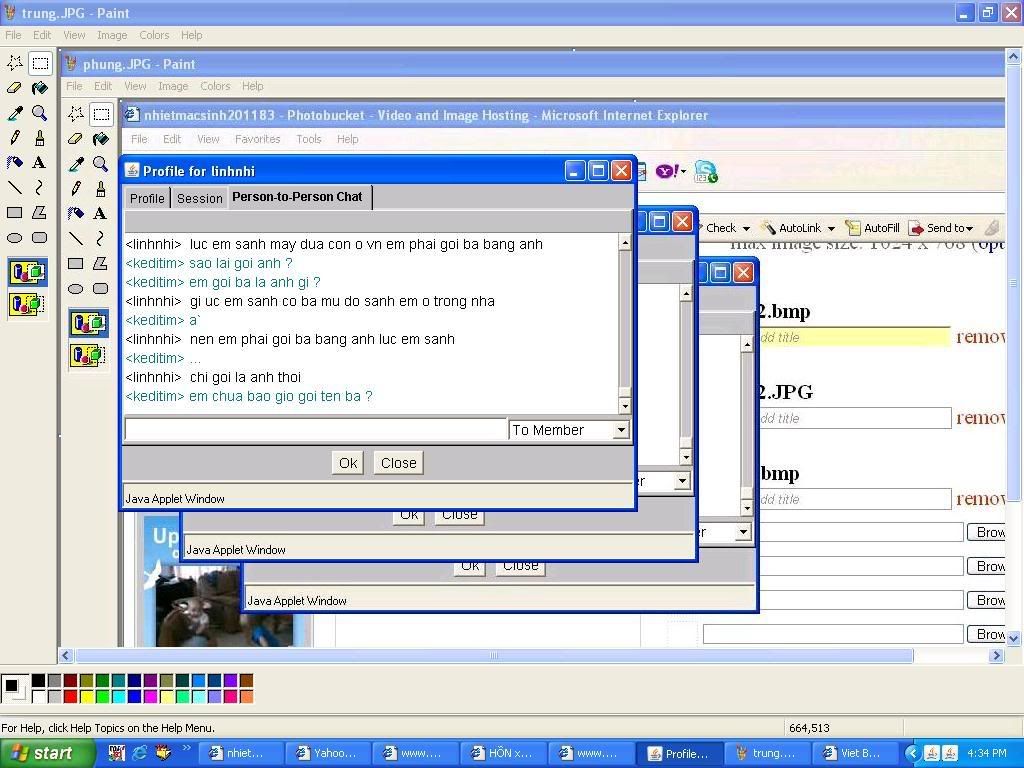This screenshot has width=1024, height=768.
Task: Select the Pencil tool in trung.JPG Paint
Action: point(14,138)
